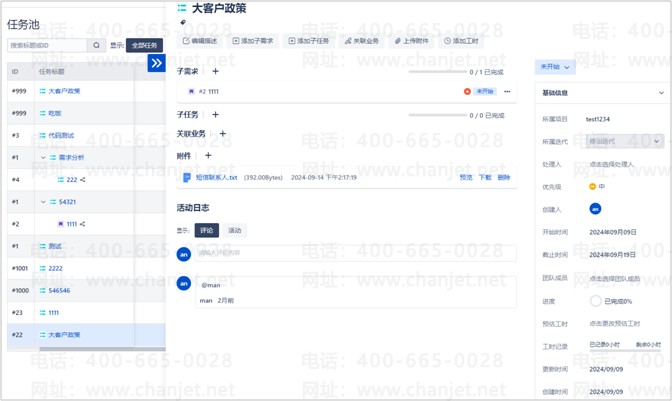The width and height of the screenshot is (672, 401).
Task: Click the 添加工时 button
Action: (461, 41)
